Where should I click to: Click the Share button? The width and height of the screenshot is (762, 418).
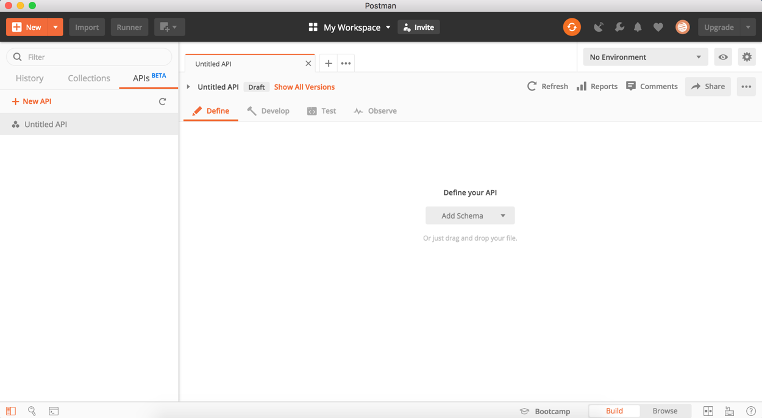click(x=708, y=87)
